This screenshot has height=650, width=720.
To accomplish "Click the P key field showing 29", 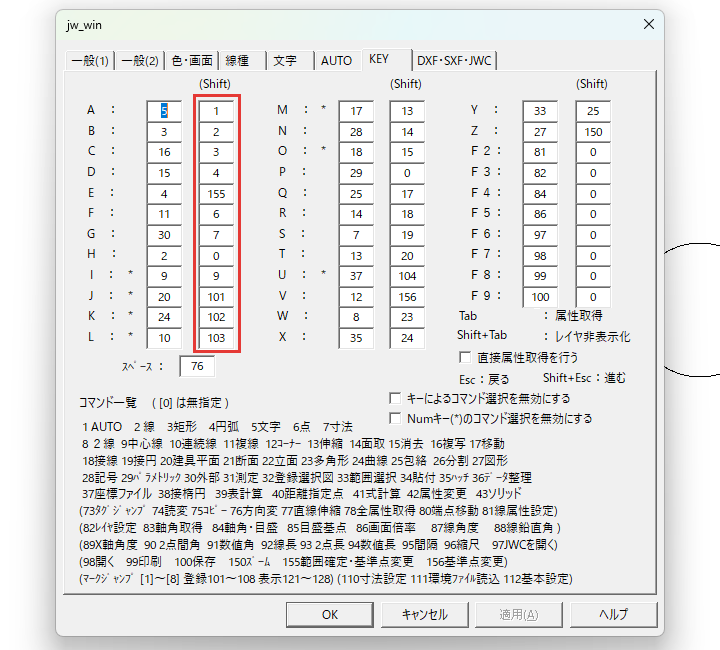I will point(356,173).
